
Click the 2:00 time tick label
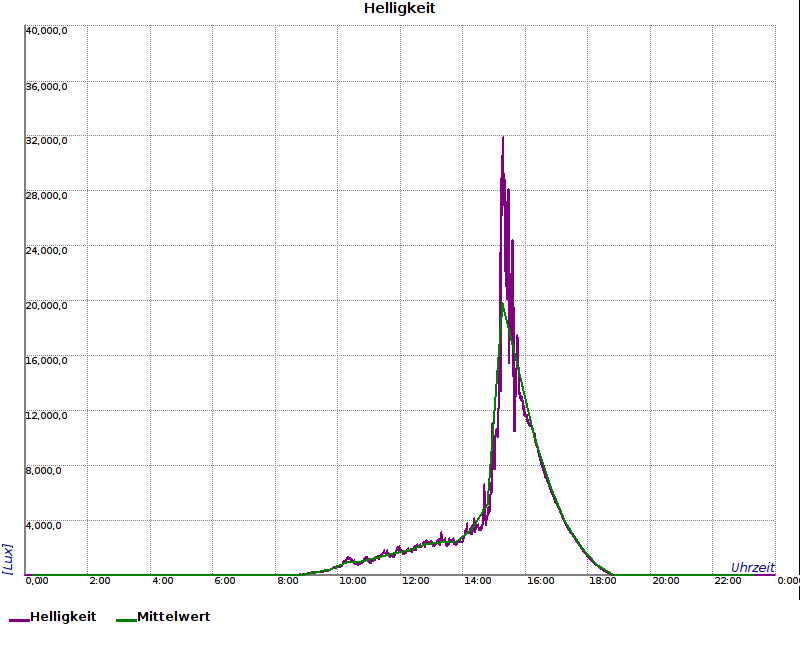[99, 581]
